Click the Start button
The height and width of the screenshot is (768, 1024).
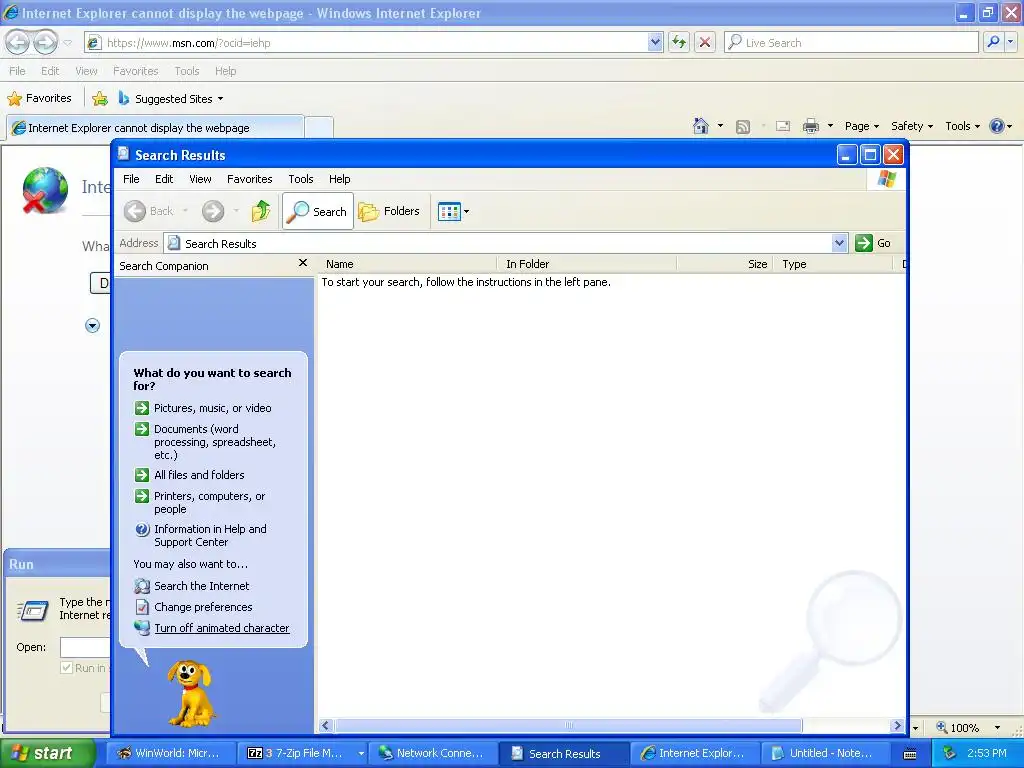(x=46, y=753)
